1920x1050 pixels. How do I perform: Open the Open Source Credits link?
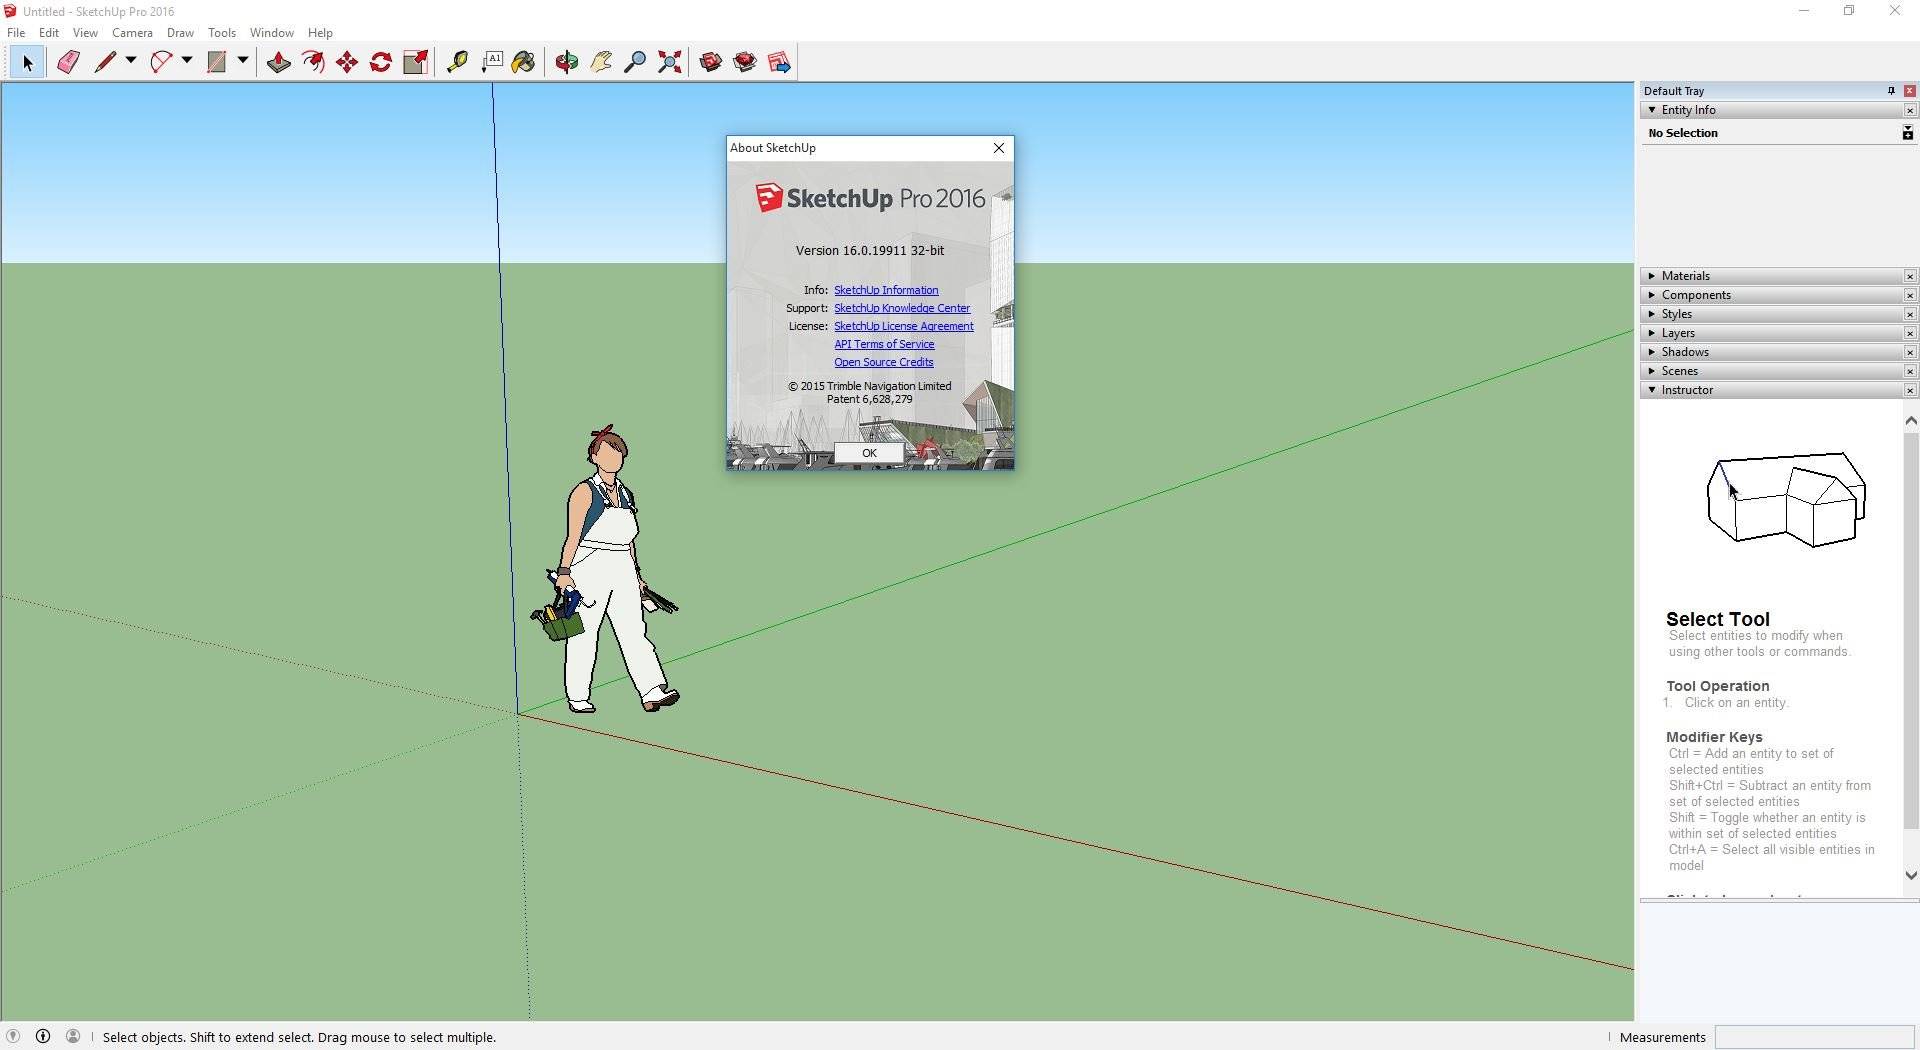[x=884, y=362]
